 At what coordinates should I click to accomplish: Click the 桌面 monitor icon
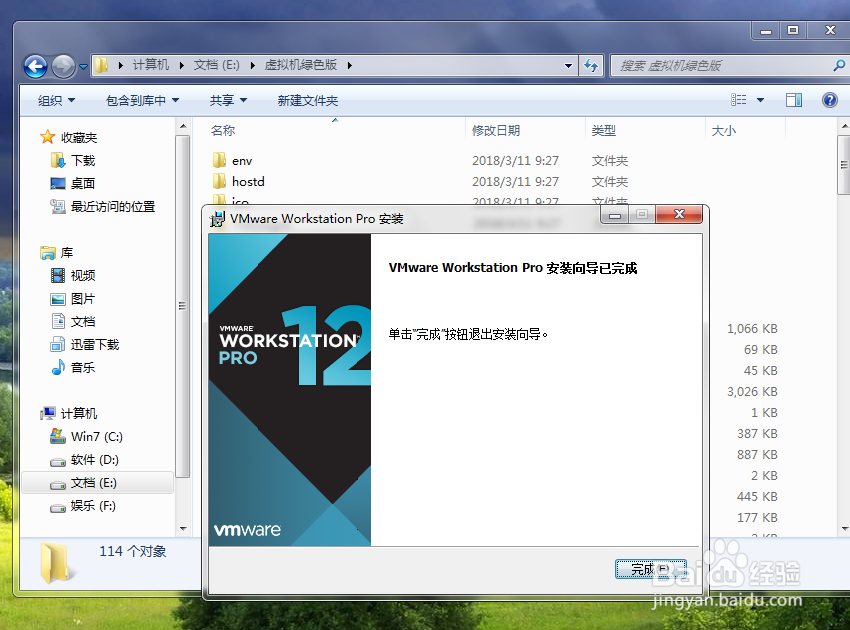[x=58, y=184]
